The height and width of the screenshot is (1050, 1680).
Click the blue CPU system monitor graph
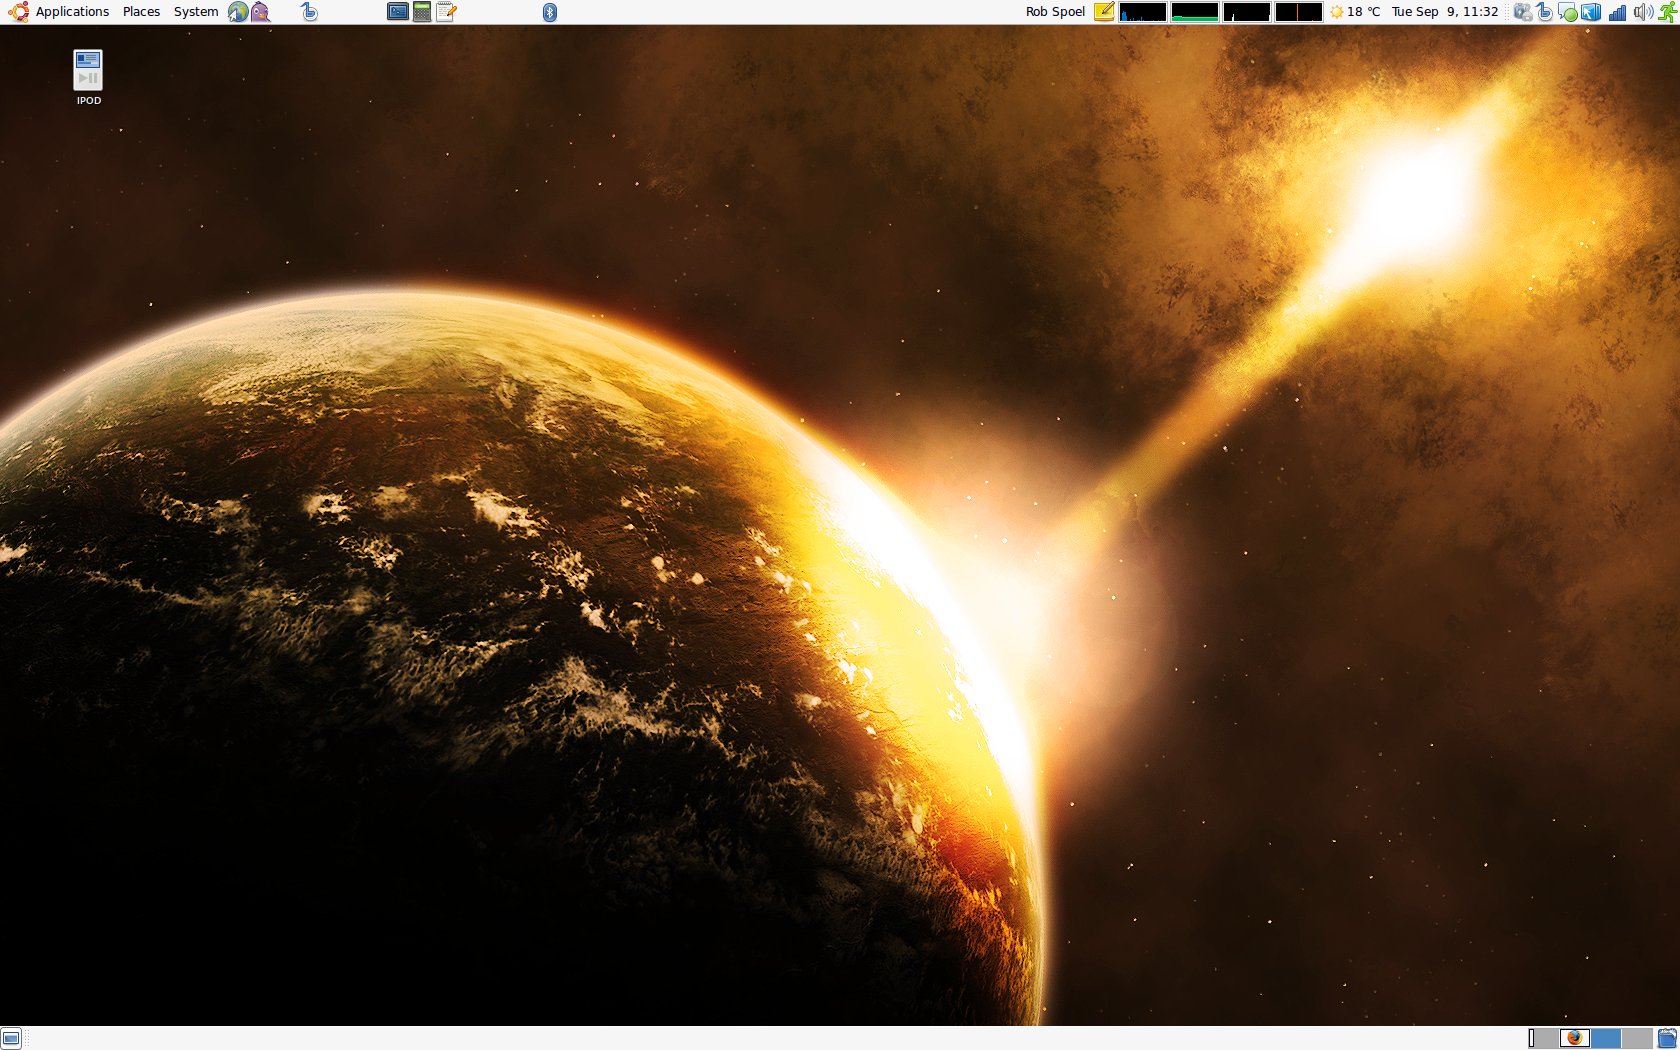pyautogui.click(x=1143, y=12)
